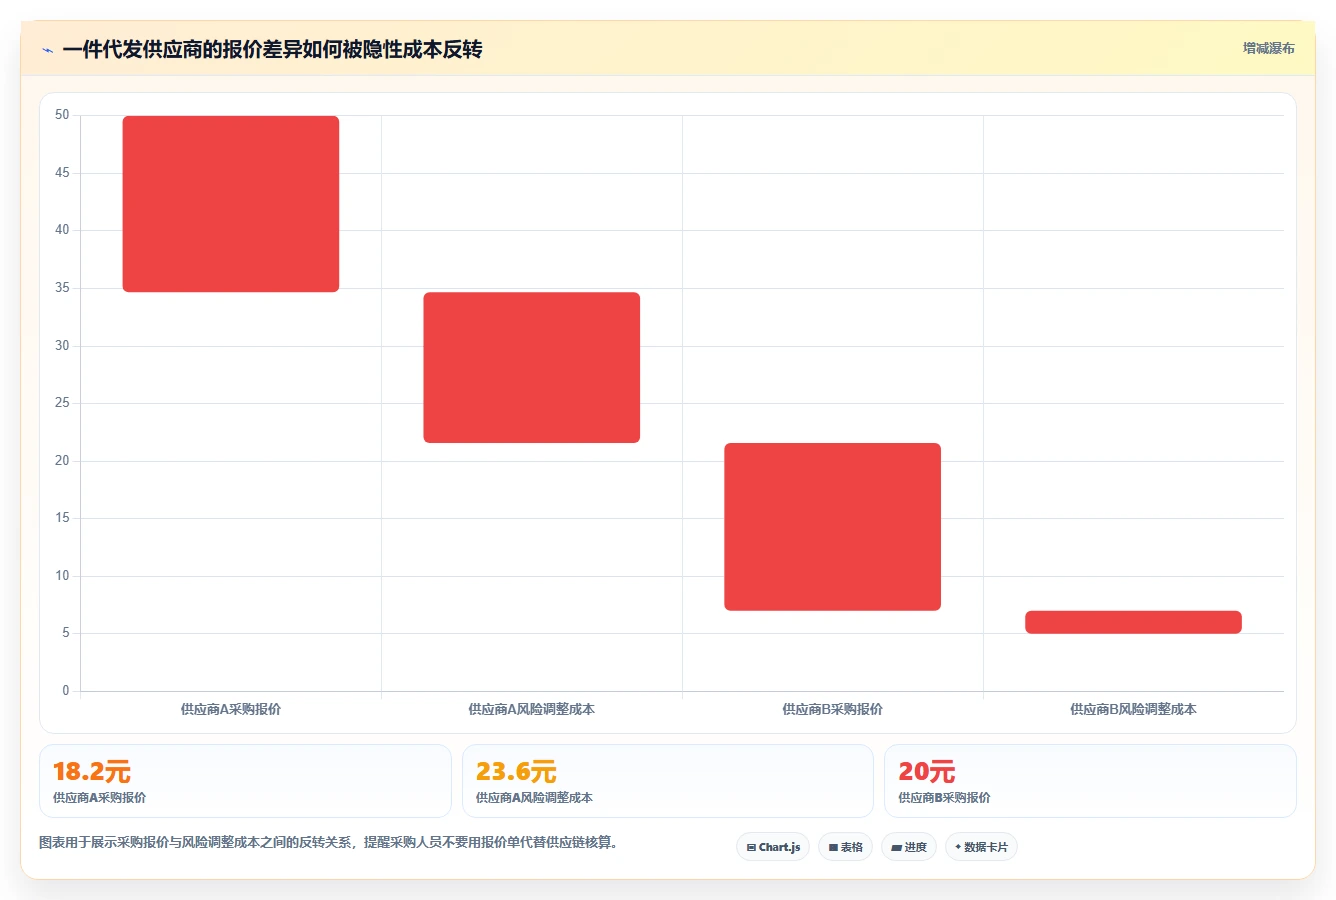Click the 供应商A采购报价 label under 18.2元
1336x900 pixels.
point(99,798)
